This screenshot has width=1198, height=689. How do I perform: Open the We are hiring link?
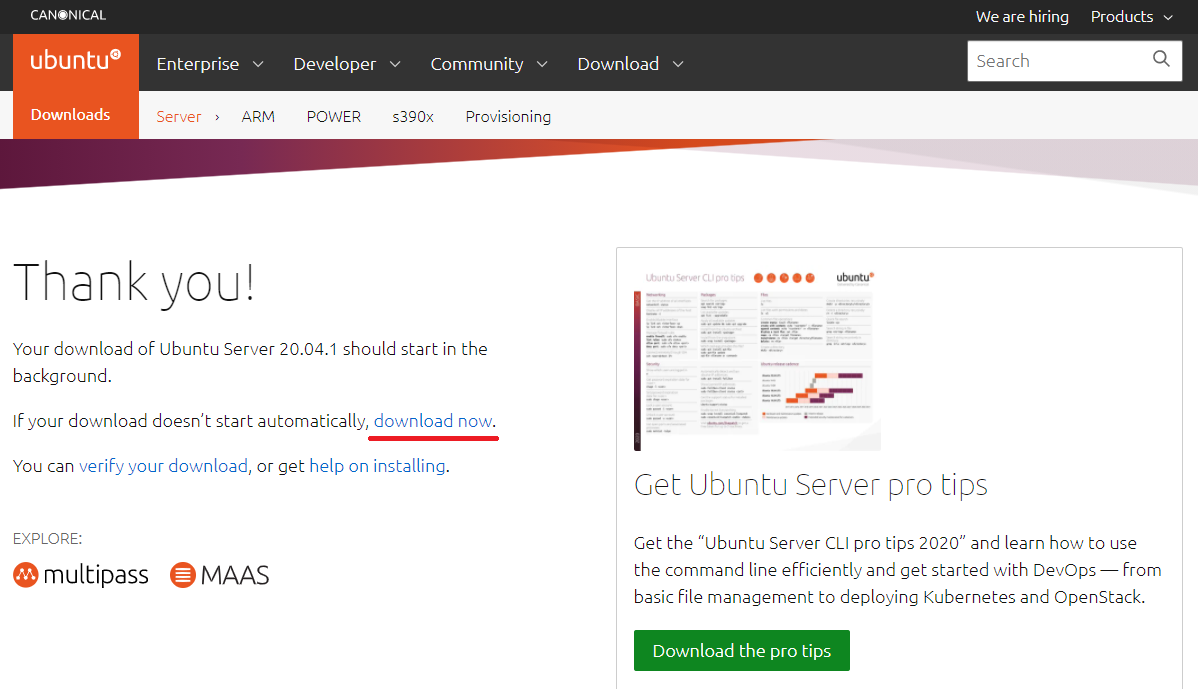[x=1022, y=17]
